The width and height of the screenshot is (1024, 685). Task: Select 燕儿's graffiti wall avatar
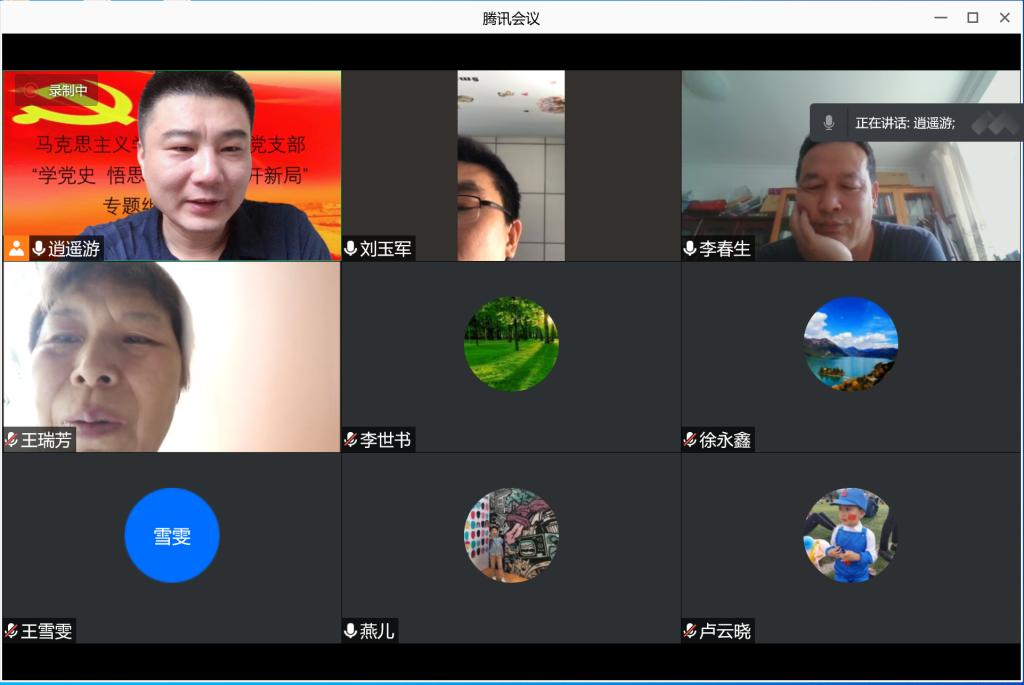(x=511, y=535)
